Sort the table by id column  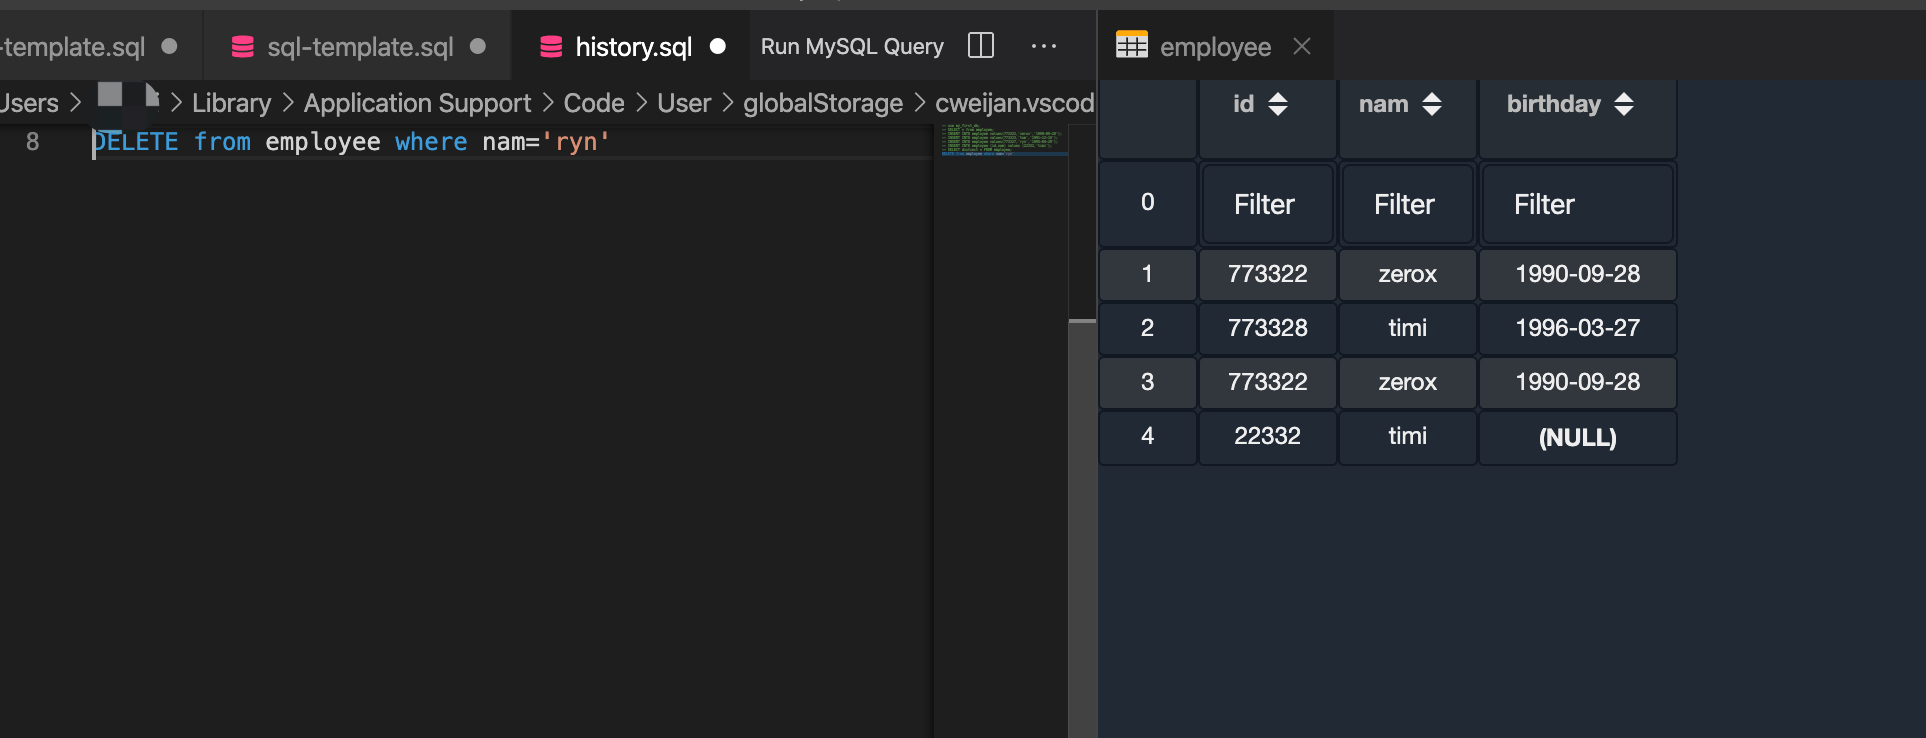(x=1278, y=104)
